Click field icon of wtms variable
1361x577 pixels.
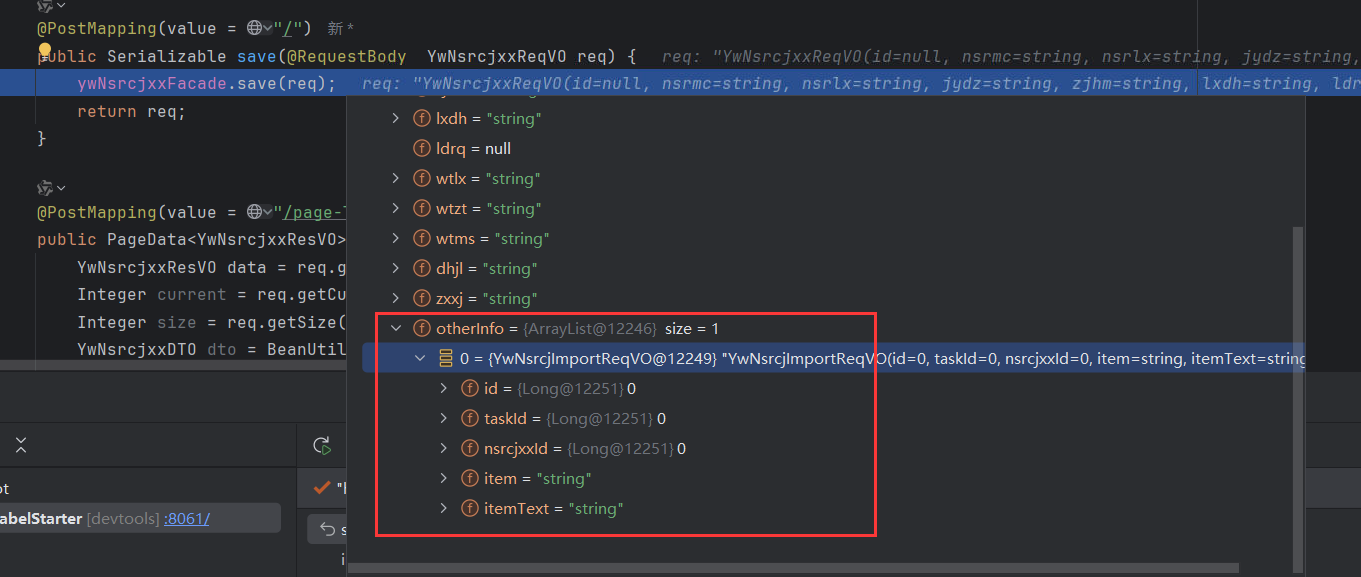(422, 238)
